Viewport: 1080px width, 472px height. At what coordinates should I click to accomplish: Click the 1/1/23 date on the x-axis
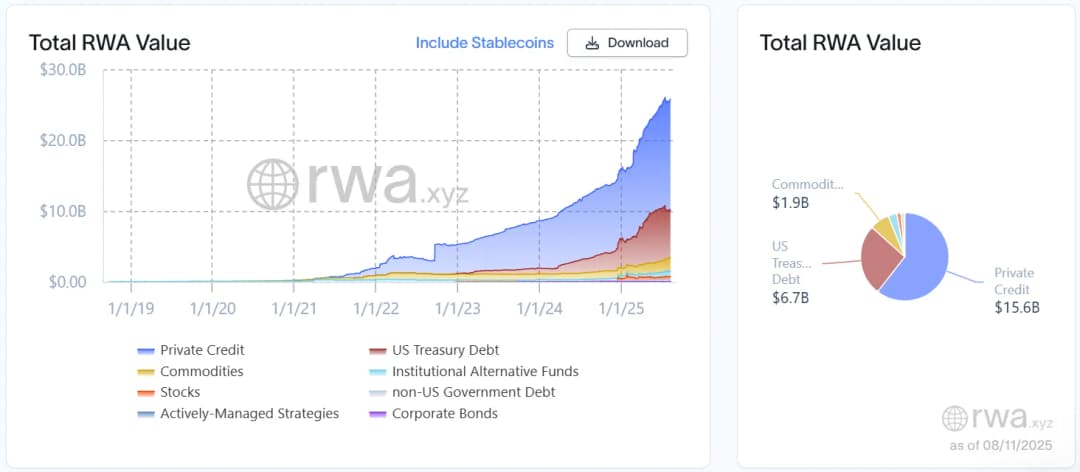click(x=459, y=309)
